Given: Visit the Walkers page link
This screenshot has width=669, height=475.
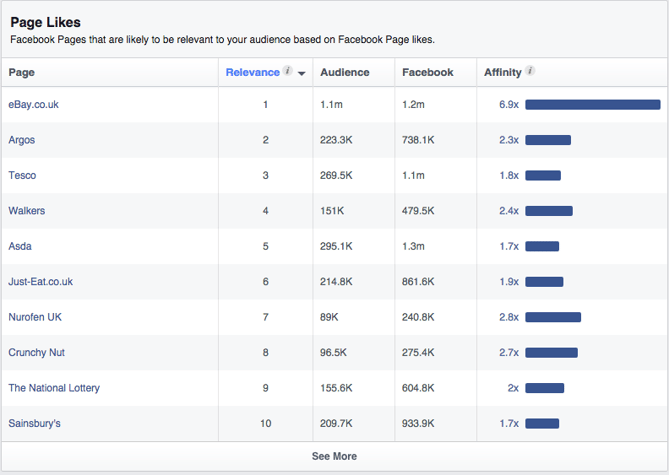Looking at the screenshot, I should coord(26,211).
